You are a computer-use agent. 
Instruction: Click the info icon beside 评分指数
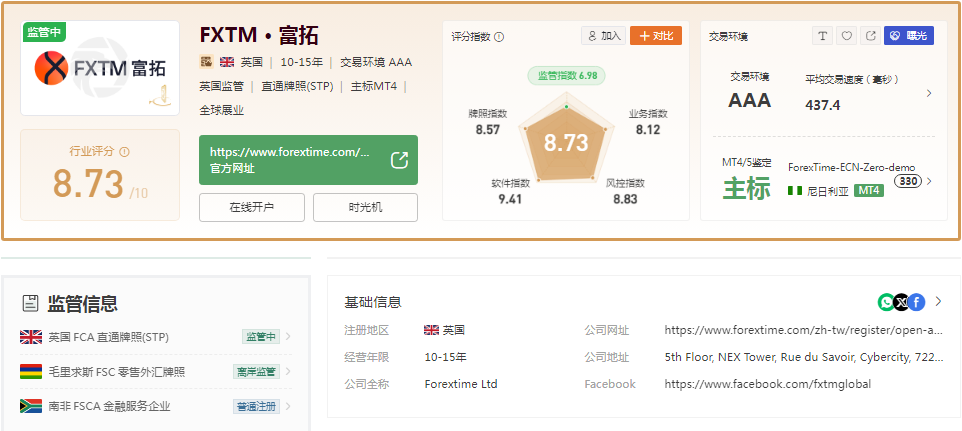coord(499,37)
